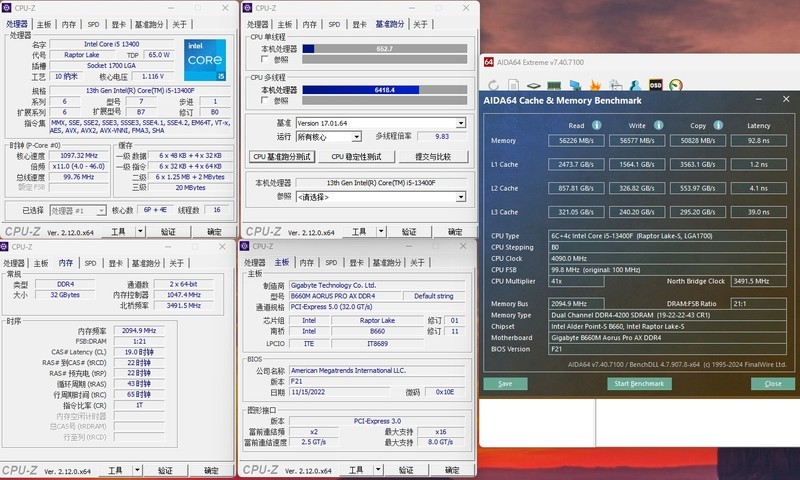Image resolution: width=800 pixels, height=480 pixels.
Task: Open 关于 tab in the benchmark window
Action: click(420, 24)
